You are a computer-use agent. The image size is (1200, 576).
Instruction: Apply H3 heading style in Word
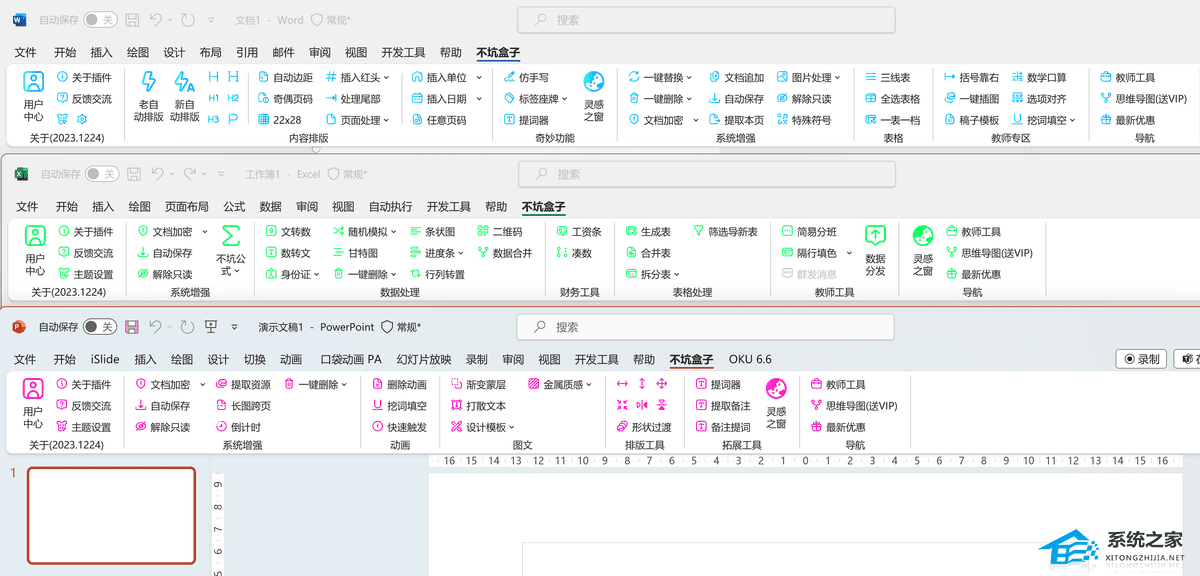(214, 119)
